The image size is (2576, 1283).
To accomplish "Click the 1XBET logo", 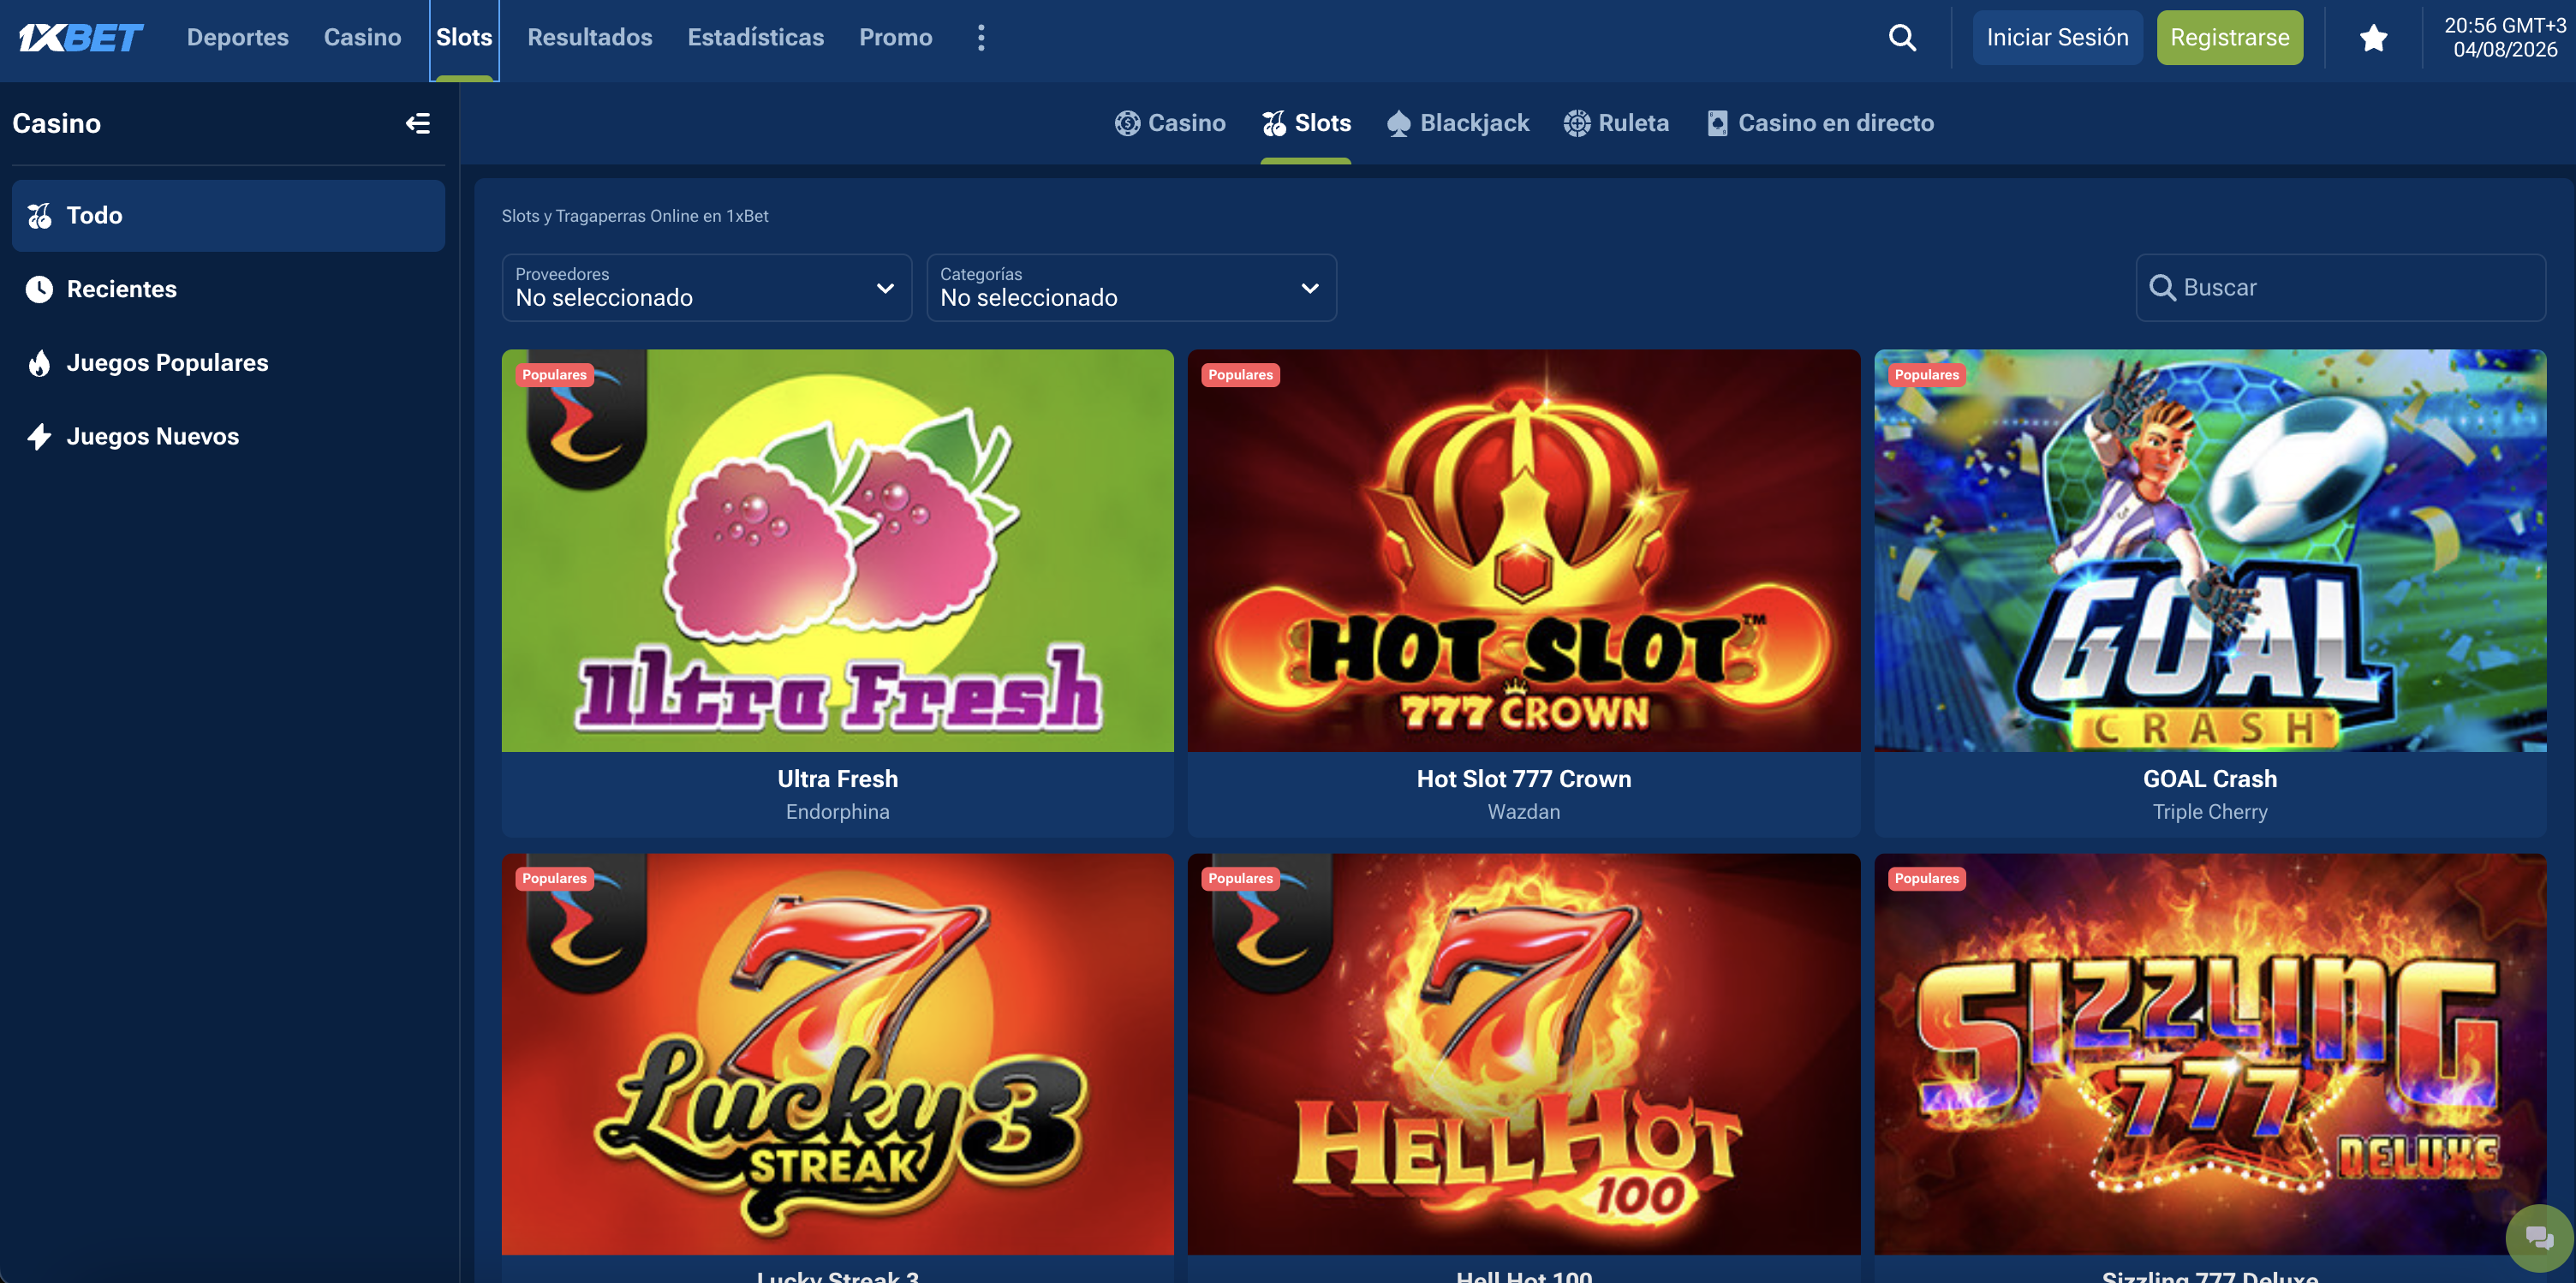I will (81, 38).
